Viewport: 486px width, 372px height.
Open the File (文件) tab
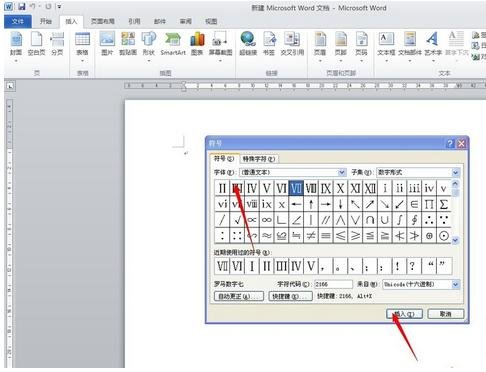click(18, 21)
